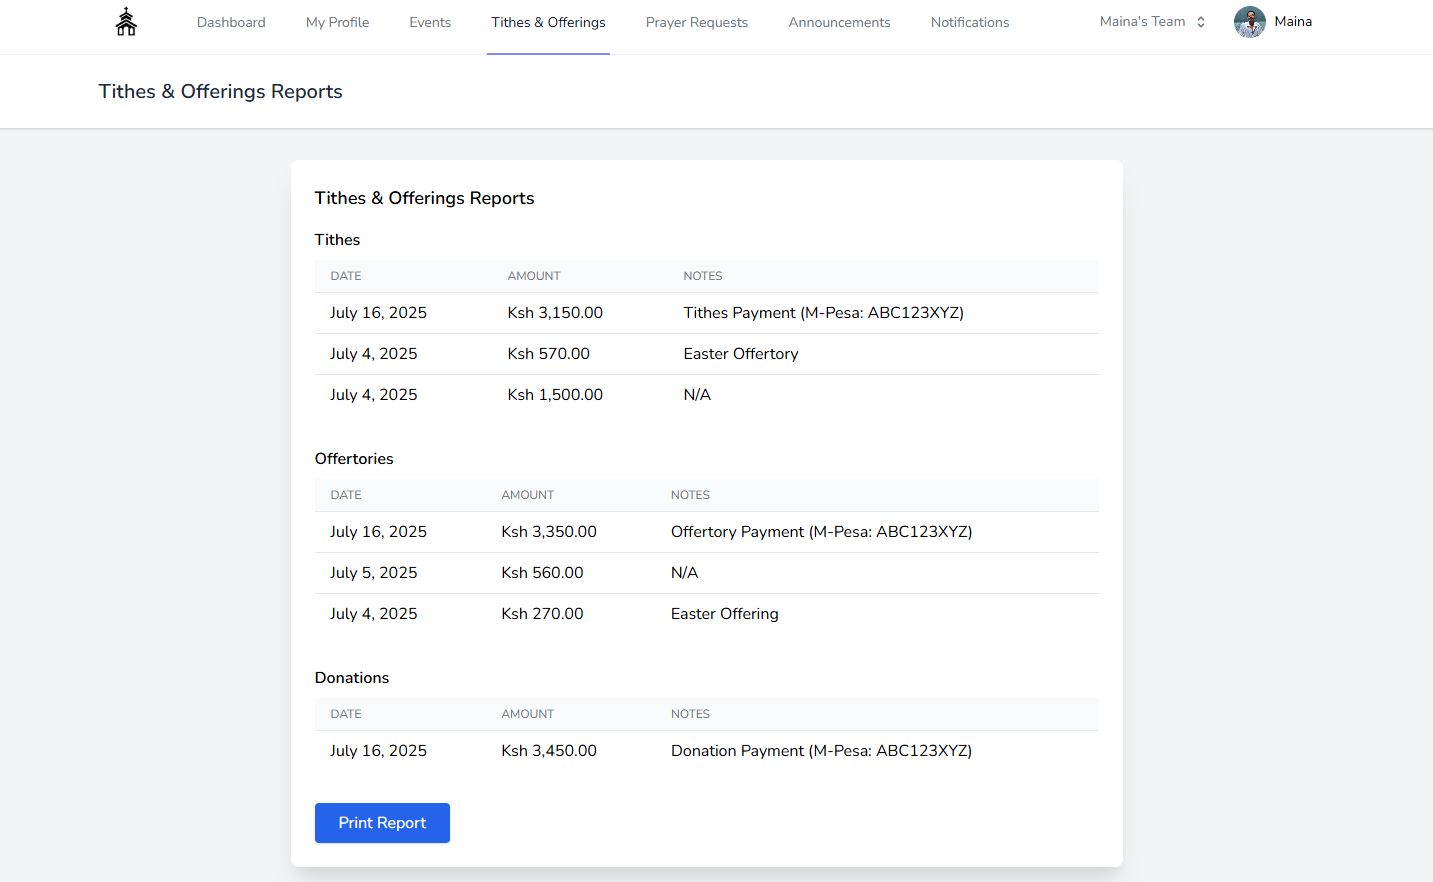Screen dimensions: 1433x882
Task: Select the July 5, 2025 date
Action: 374,573
